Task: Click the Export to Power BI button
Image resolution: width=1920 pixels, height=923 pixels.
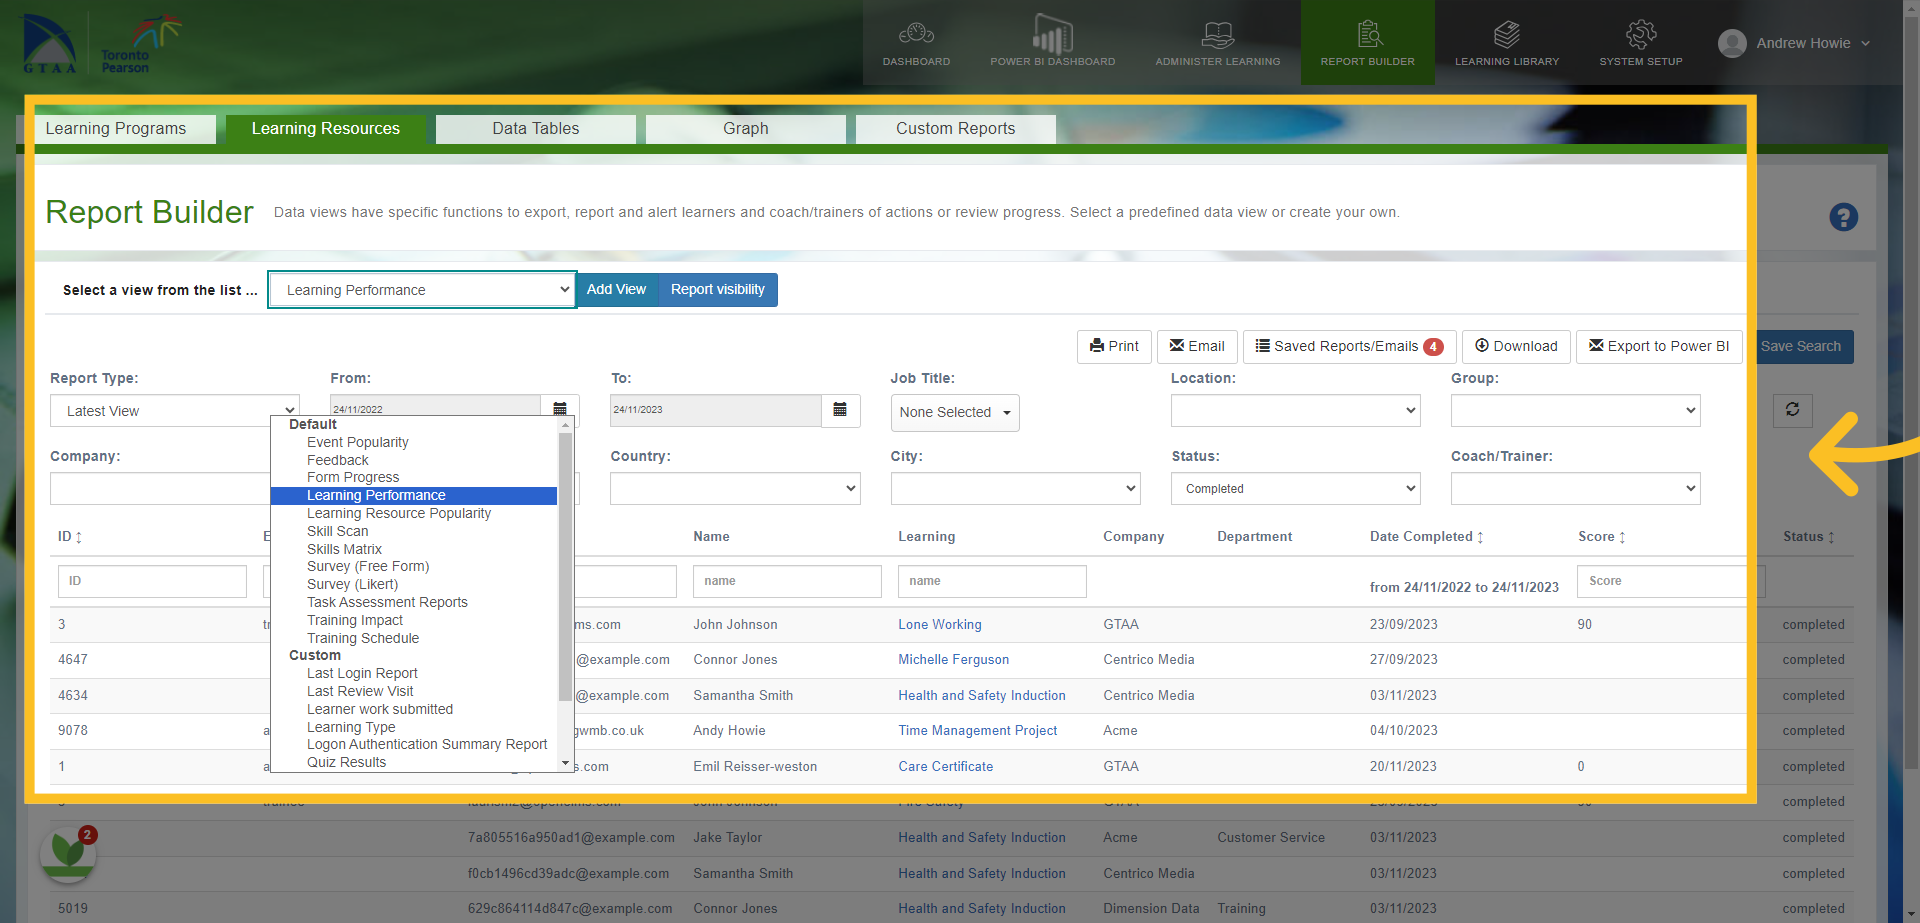Action: (x=1659, y=347)
